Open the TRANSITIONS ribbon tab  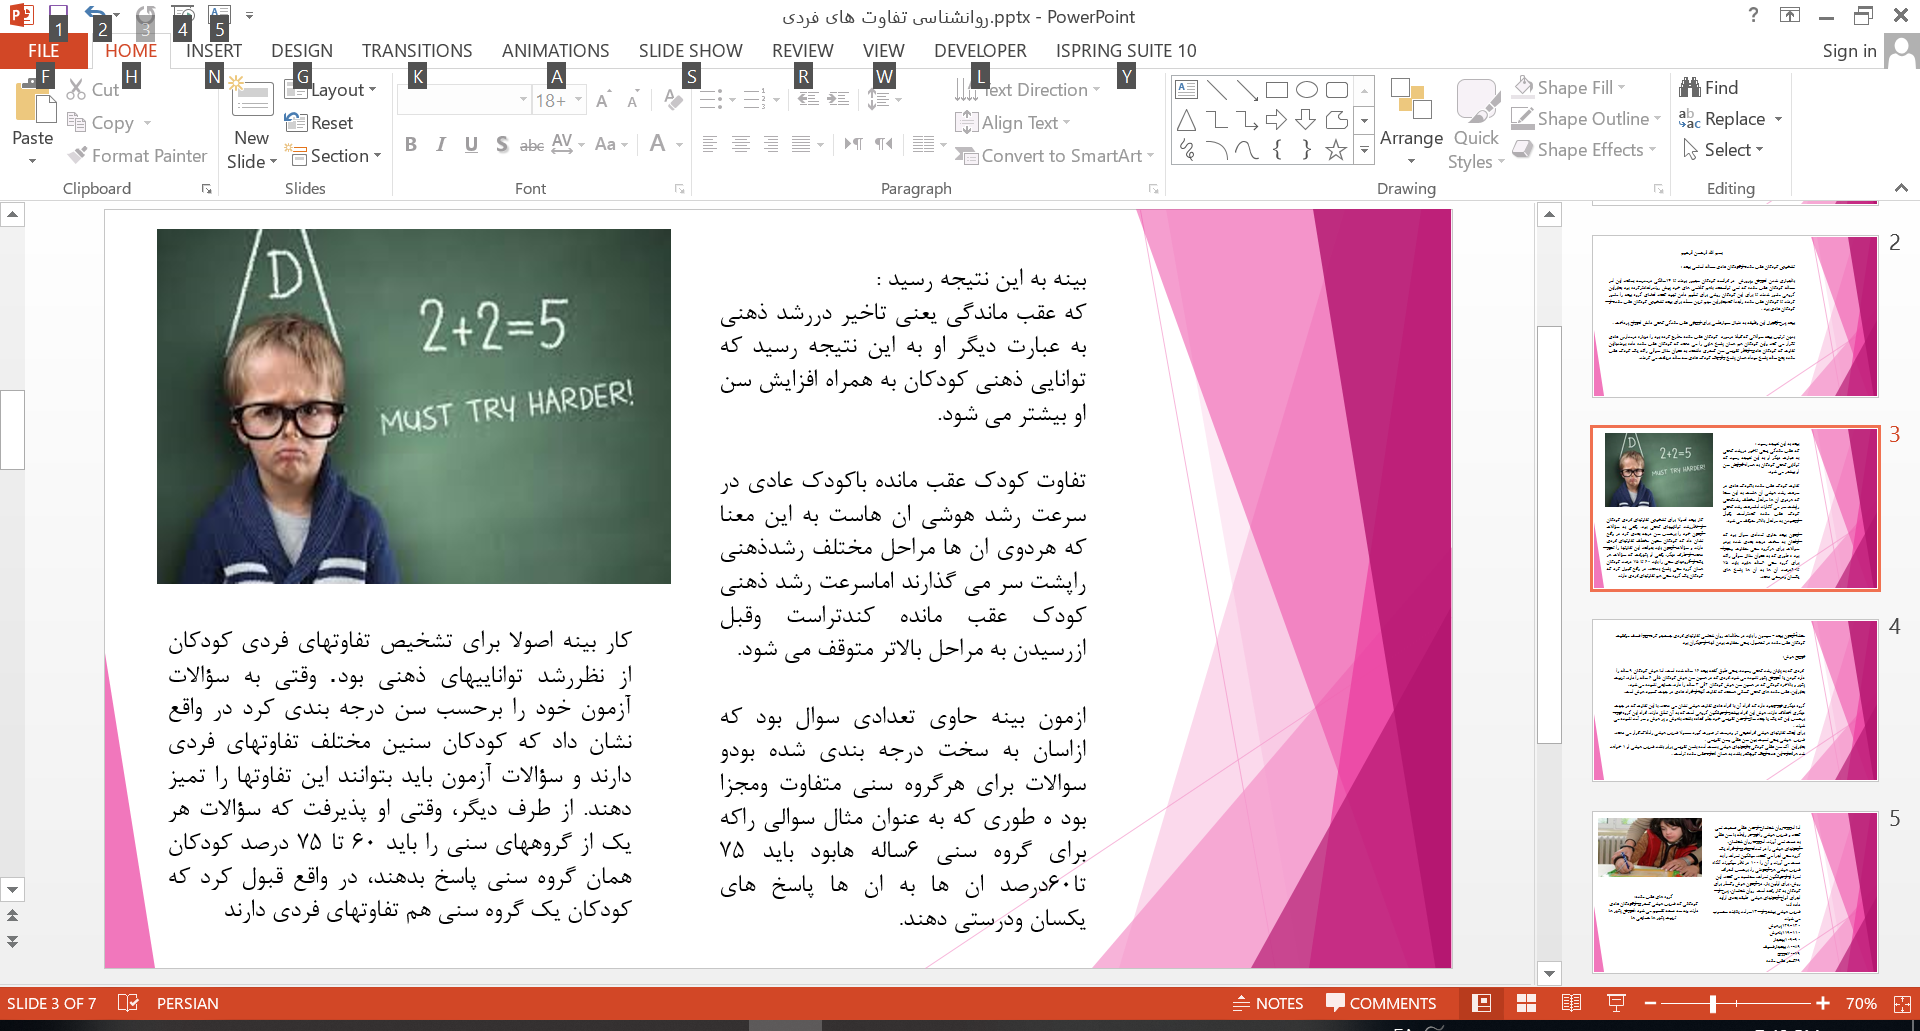(416, 51)
